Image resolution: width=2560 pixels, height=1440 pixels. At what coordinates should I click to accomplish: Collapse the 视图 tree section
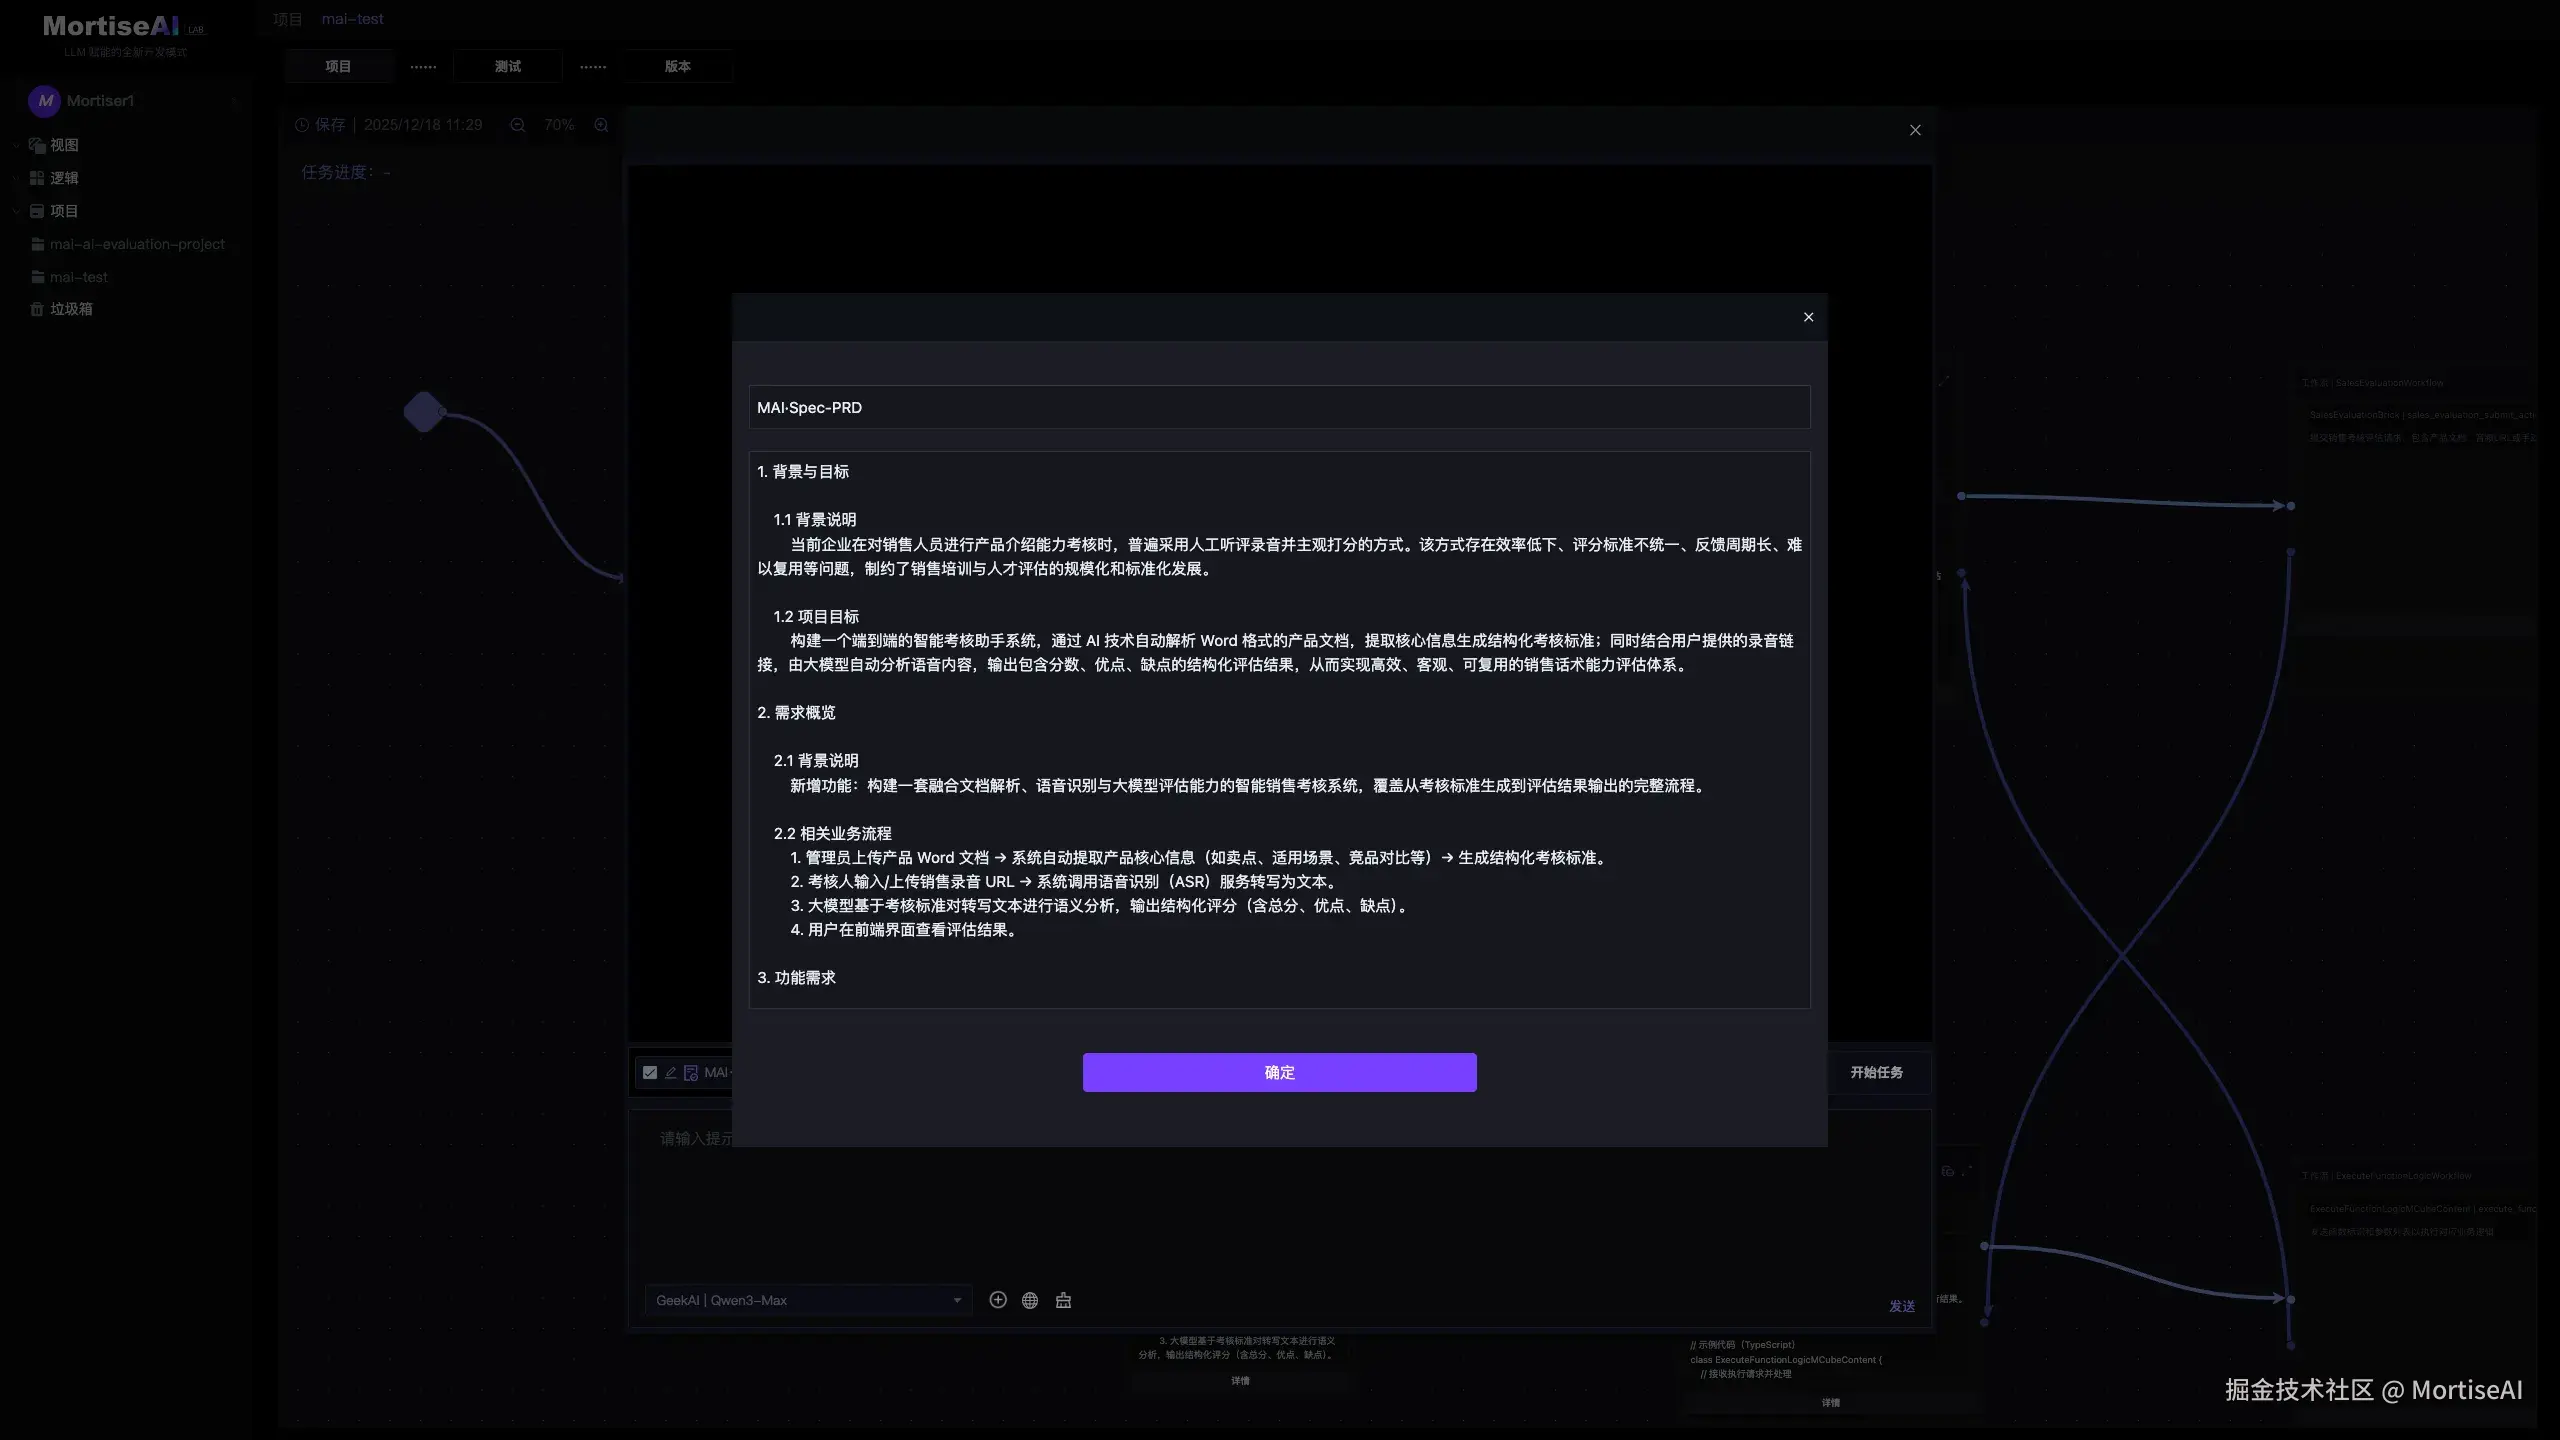click(16, 145)
